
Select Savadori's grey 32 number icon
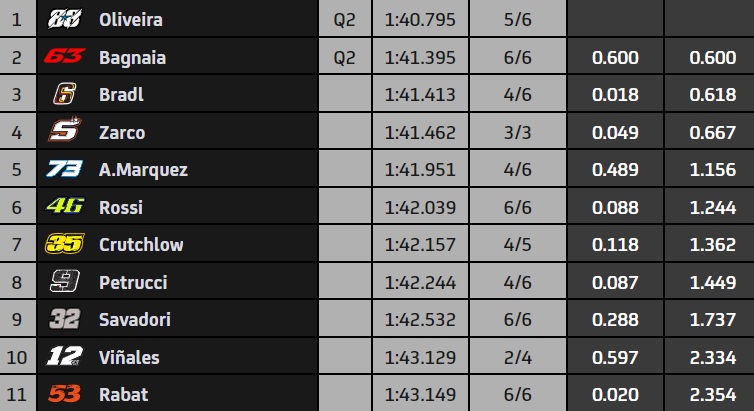[x=64, y=319]
